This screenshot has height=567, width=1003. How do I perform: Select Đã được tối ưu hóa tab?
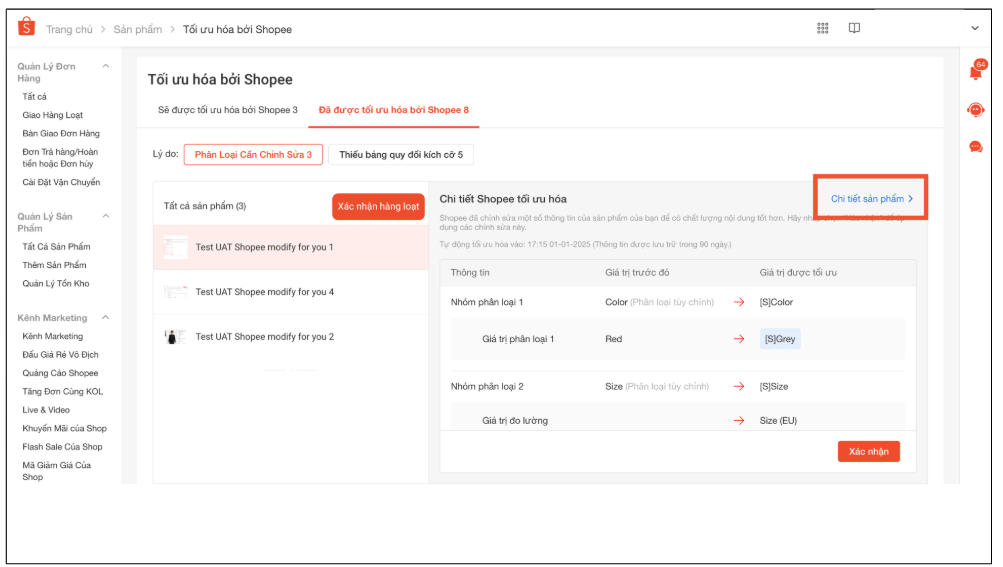click(393, 110)
